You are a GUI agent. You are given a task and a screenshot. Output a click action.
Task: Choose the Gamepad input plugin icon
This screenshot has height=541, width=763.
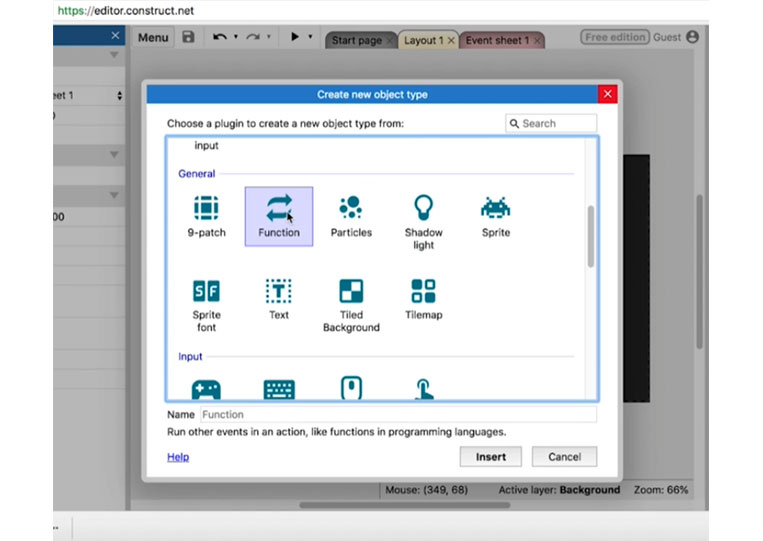[x=206, y=390]
